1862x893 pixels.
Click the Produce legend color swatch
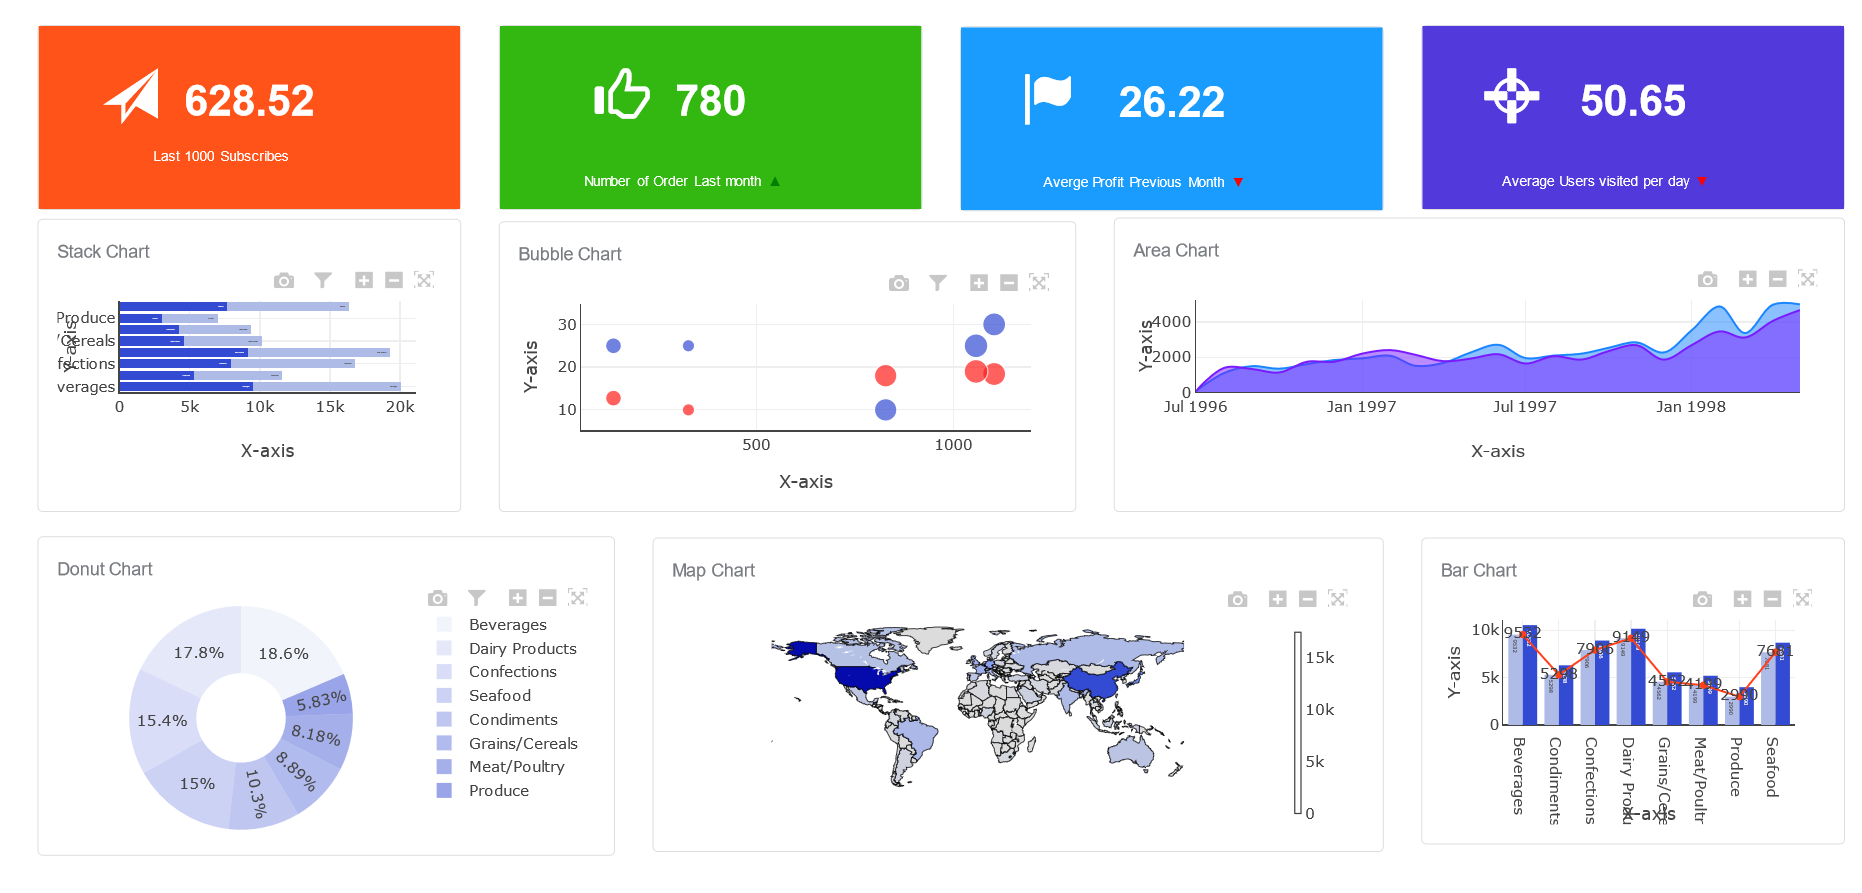click(444, 791)
